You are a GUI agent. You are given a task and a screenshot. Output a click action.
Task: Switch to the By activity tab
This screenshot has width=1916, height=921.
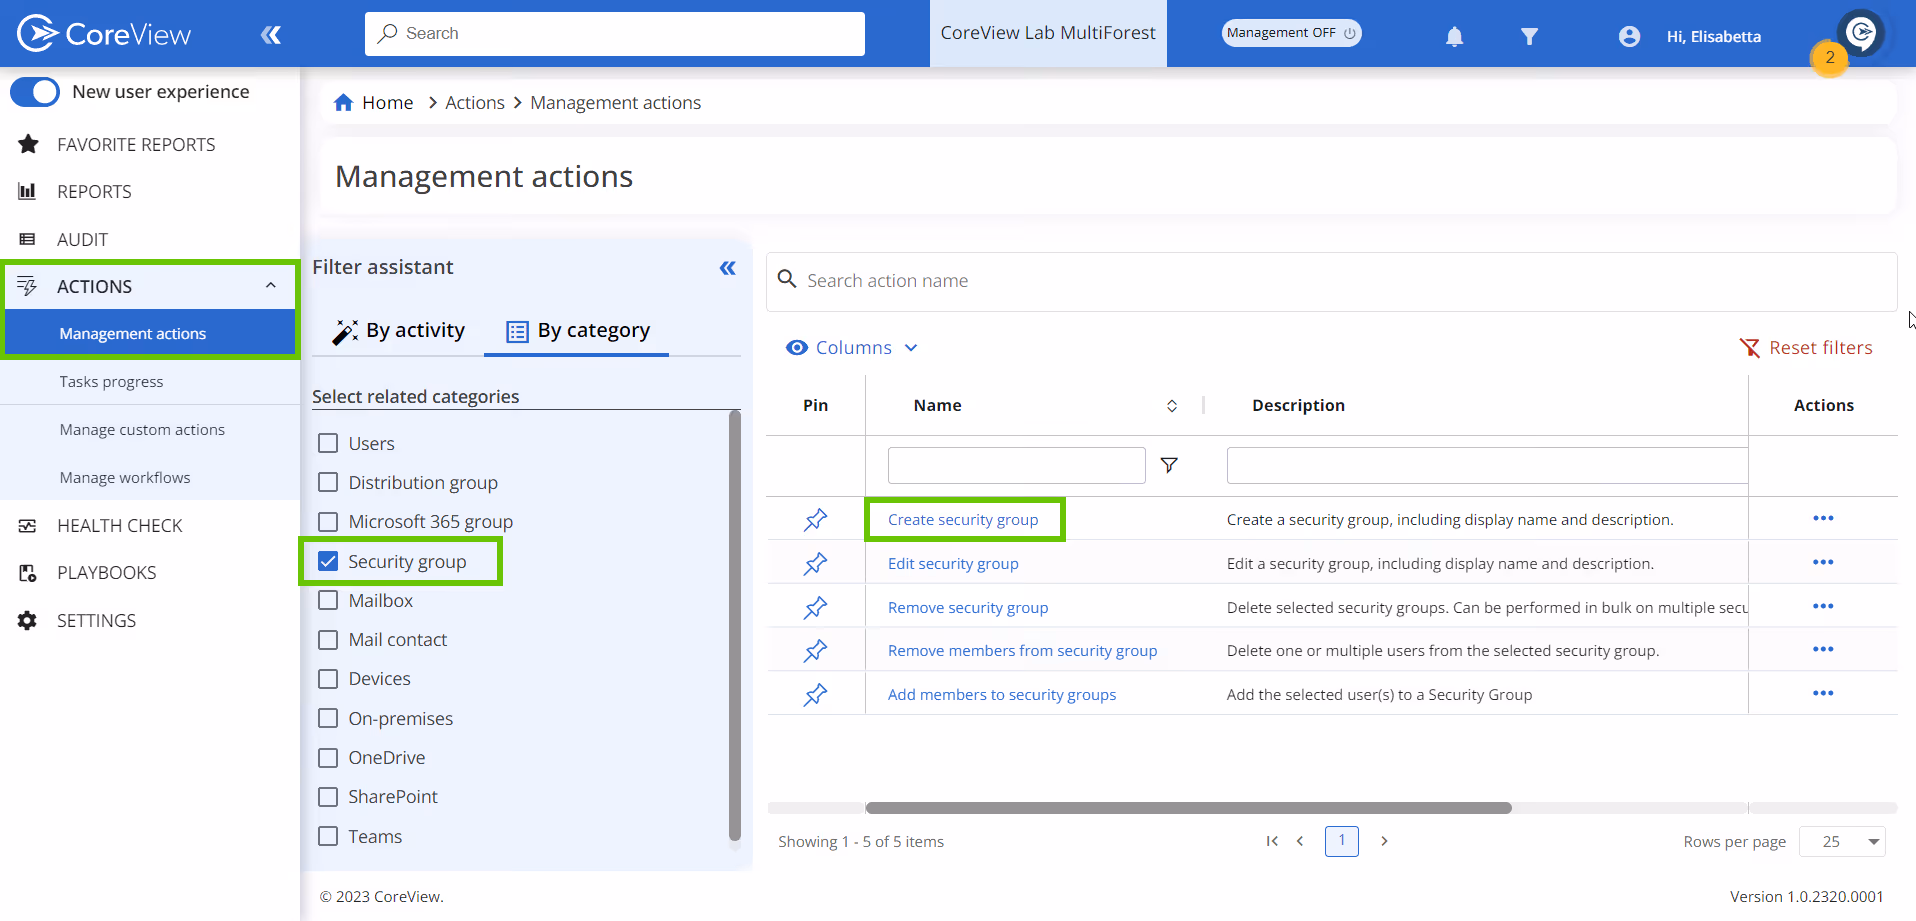click(399, 330)
